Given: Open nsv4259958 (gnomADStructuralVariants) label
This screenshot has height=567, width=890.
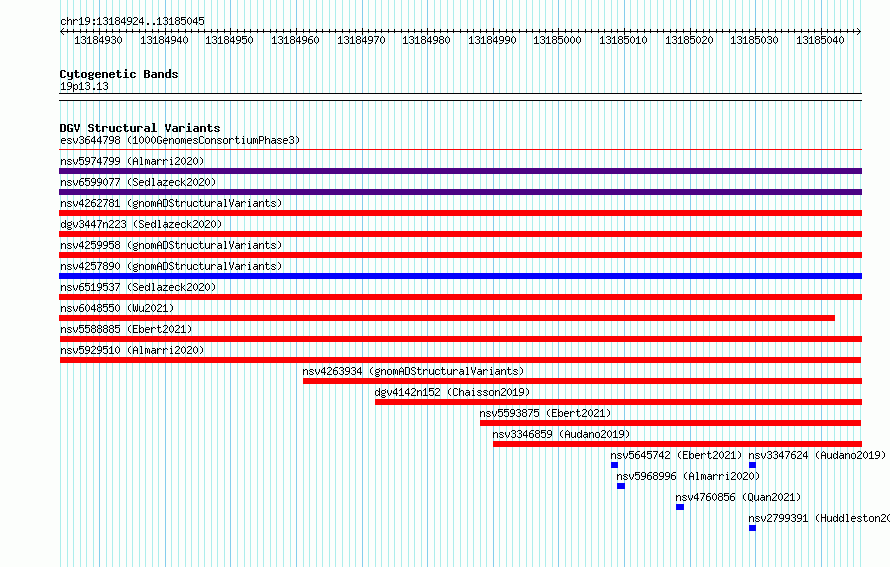Looking at the screenshot, I should [171, 245].
